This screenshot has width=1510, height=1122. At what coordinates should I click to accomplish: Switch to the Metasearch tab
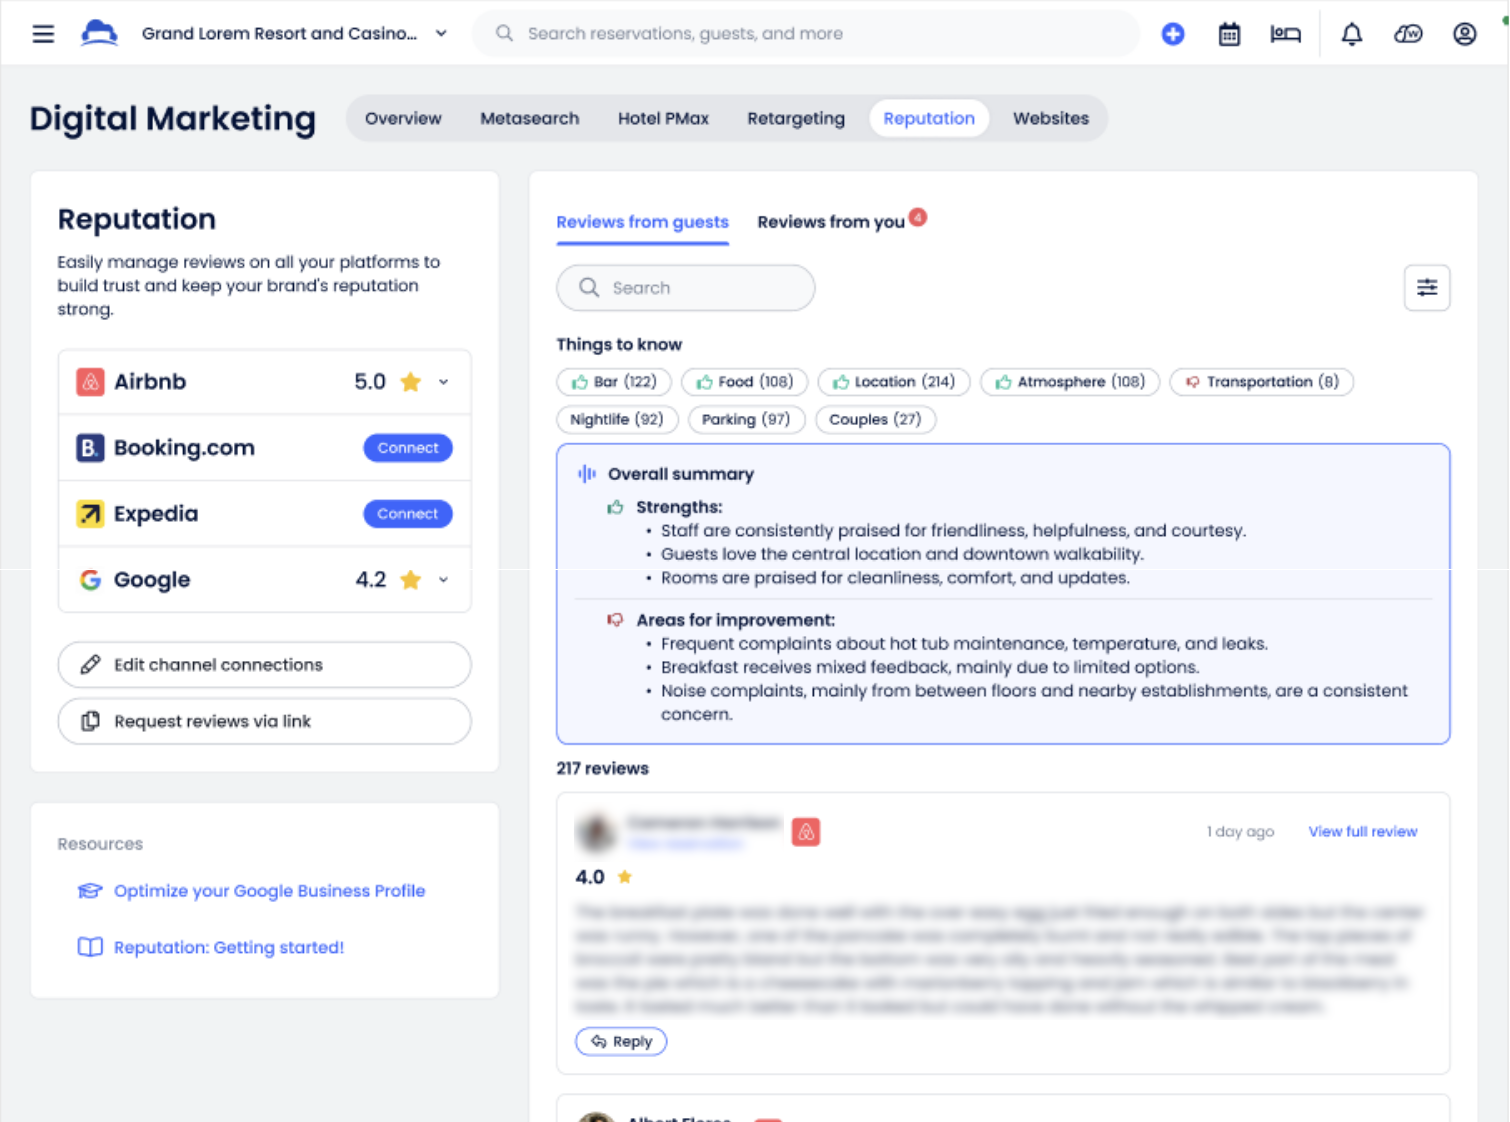coord(529,119)
